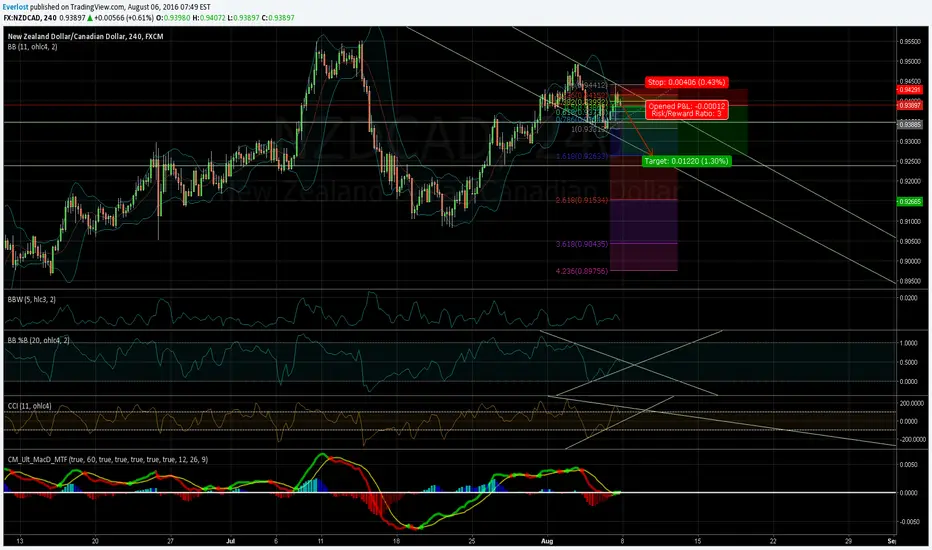The height and width of the screenshot is (550, 932).
Task: Click the Jul date on time axis
Action: [231, 541]
